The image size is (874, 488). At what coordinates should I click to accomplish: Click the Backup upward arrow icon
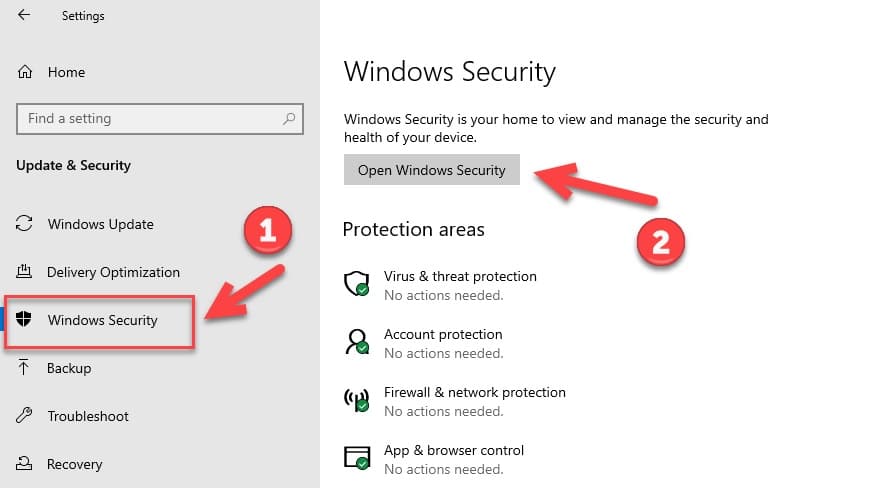pos(23,367)
